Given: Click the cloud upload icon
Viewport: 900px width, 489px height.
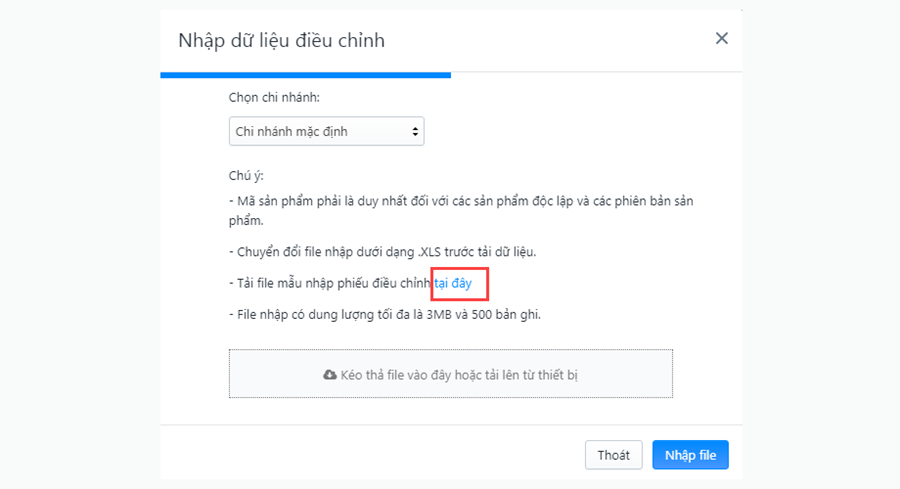Looking at the screenshot, I should click(329, 375).
